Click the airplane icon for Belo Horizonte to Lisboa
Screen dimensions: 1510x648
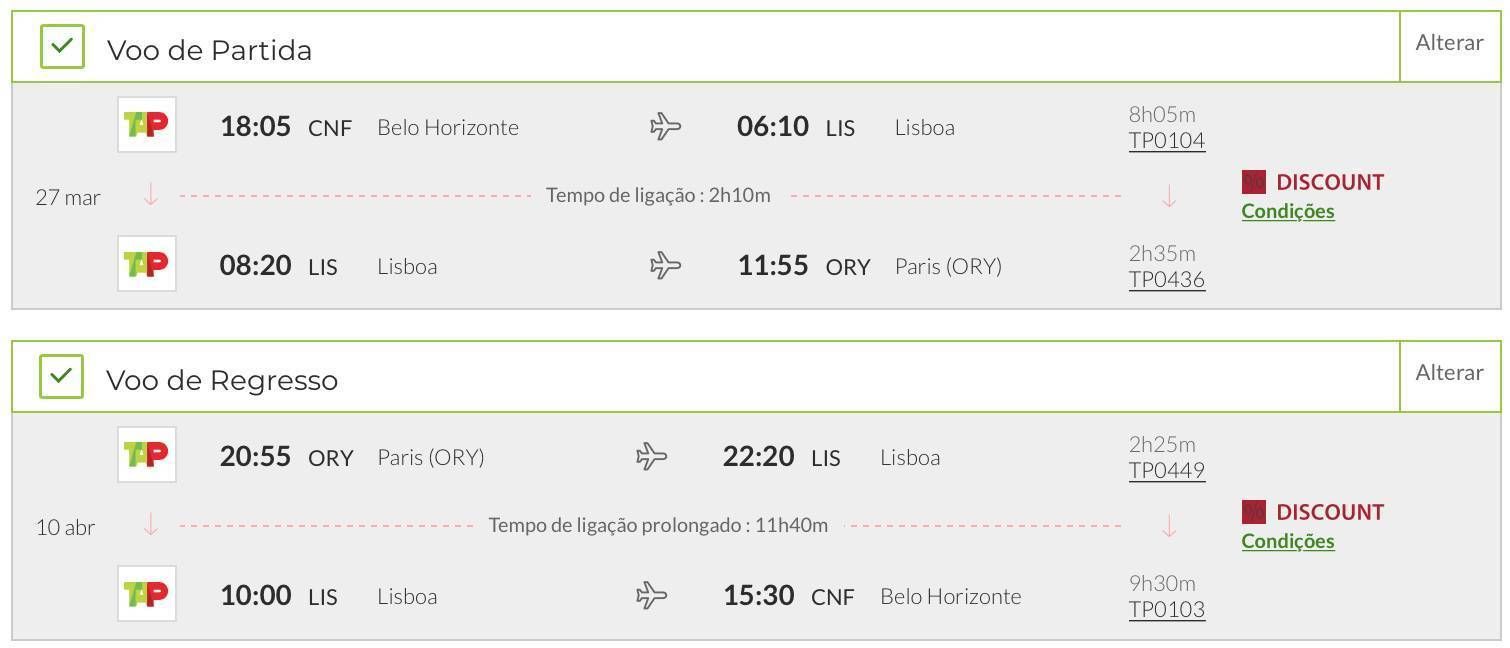click(x=665, y=127)
